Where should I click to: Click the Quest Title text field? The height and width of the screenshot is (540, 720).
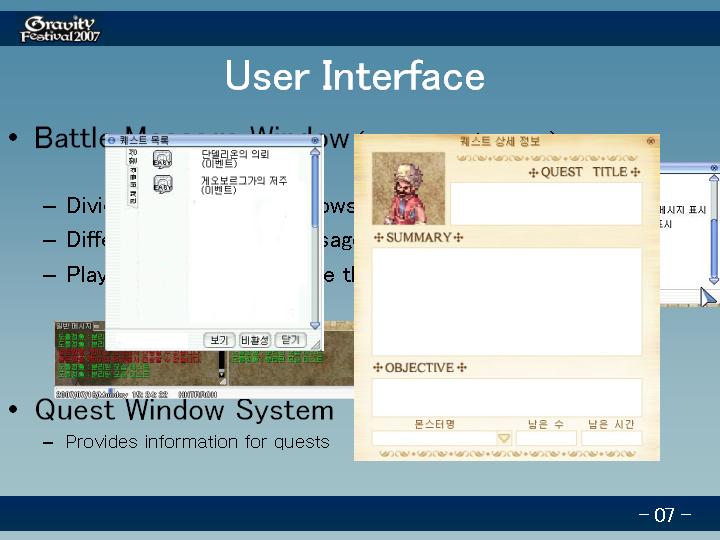coord(545,204)
